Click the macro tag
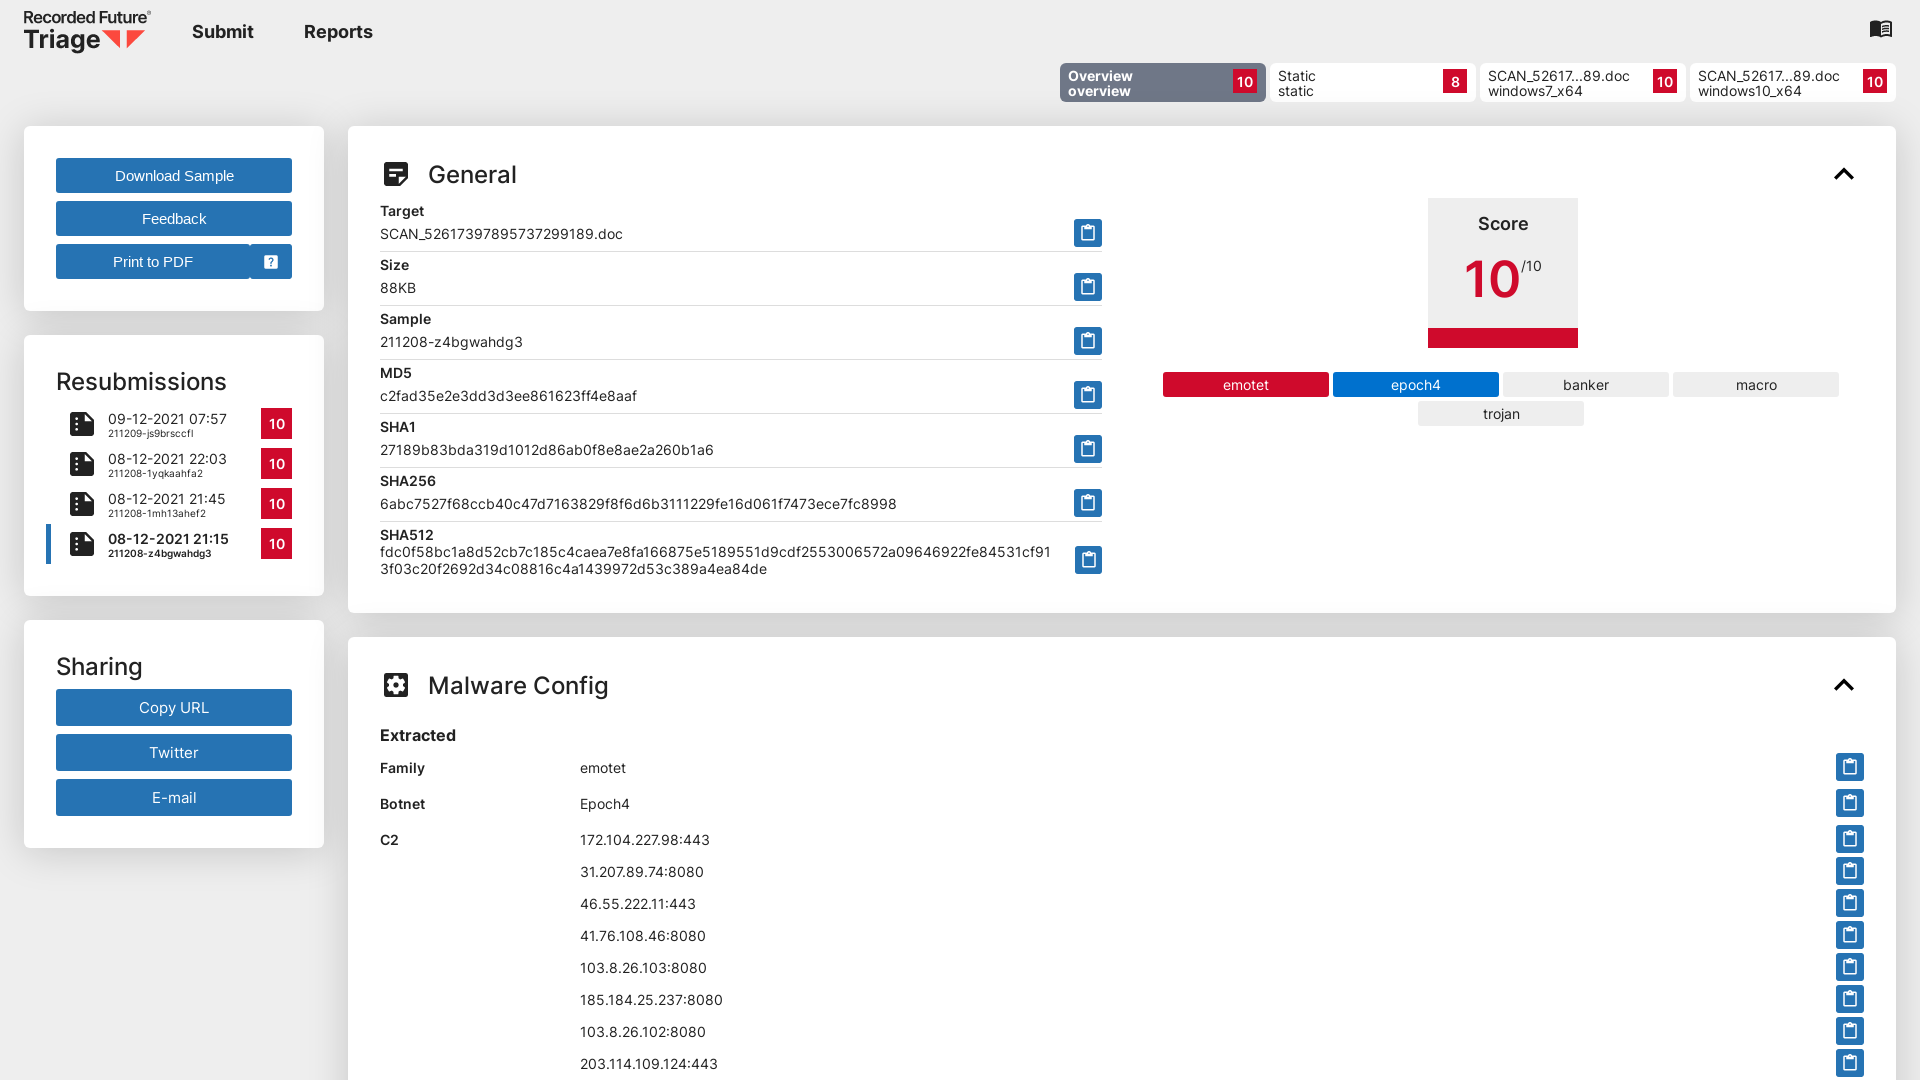Viewport: 1920px width, 1080px height. pyautogui.click(x=1756, y=385)
